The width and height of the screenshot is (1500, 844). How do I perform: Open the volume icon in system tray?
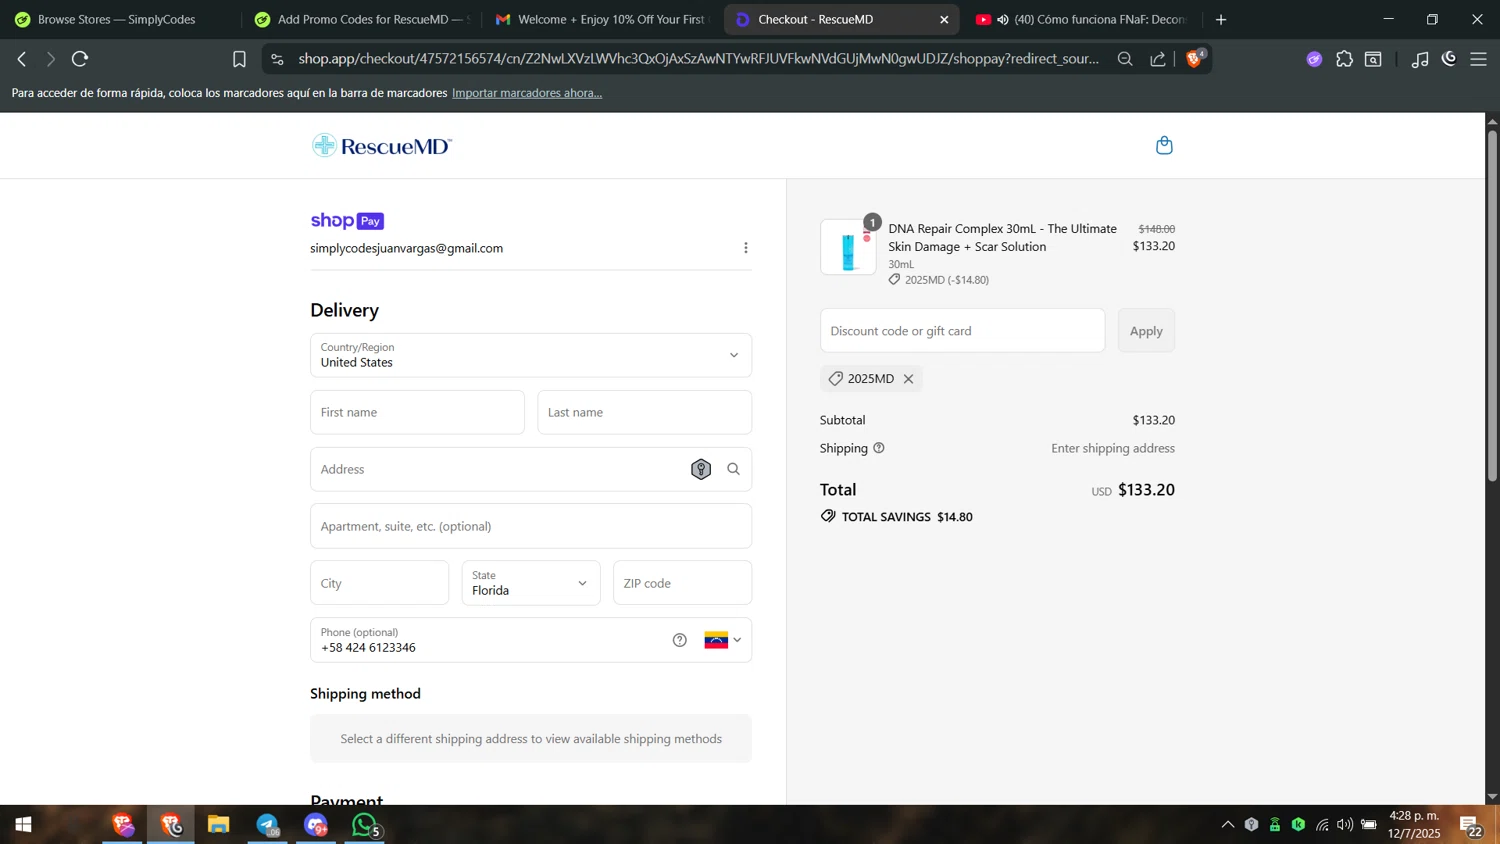[1345, 825]
